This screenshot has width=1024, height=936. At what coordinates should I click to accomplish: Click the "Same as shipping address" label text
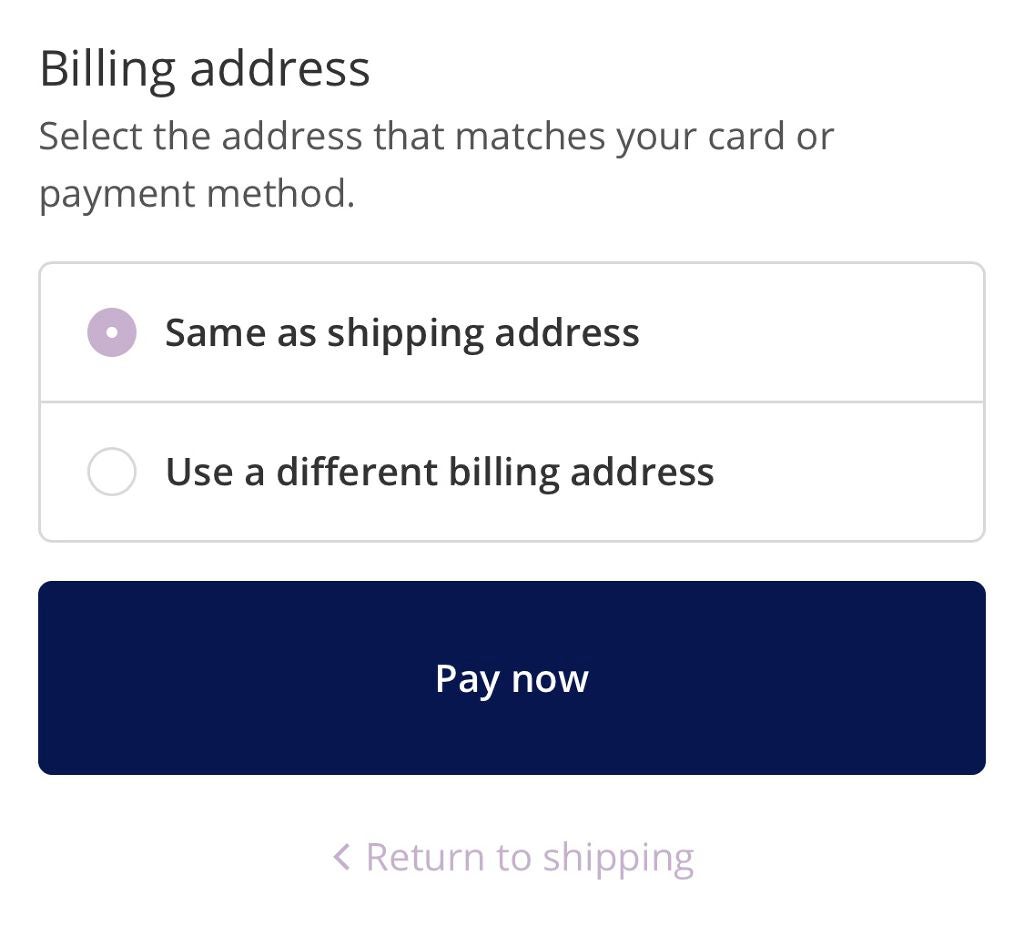tap(402, 332)
